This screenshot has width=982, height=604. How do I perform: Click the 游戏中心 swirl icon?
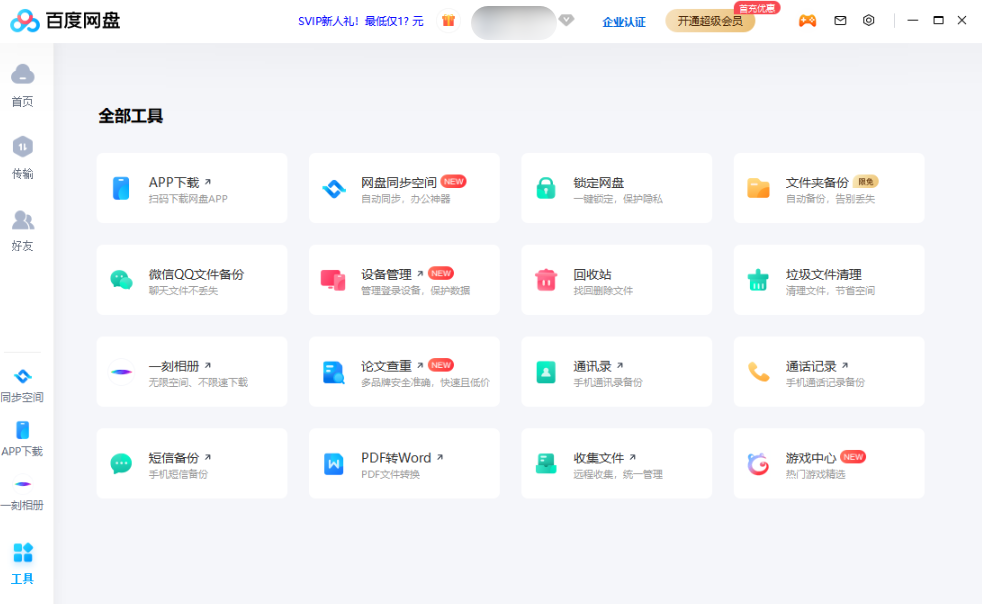pyautogui.click(x=758, y=464)
